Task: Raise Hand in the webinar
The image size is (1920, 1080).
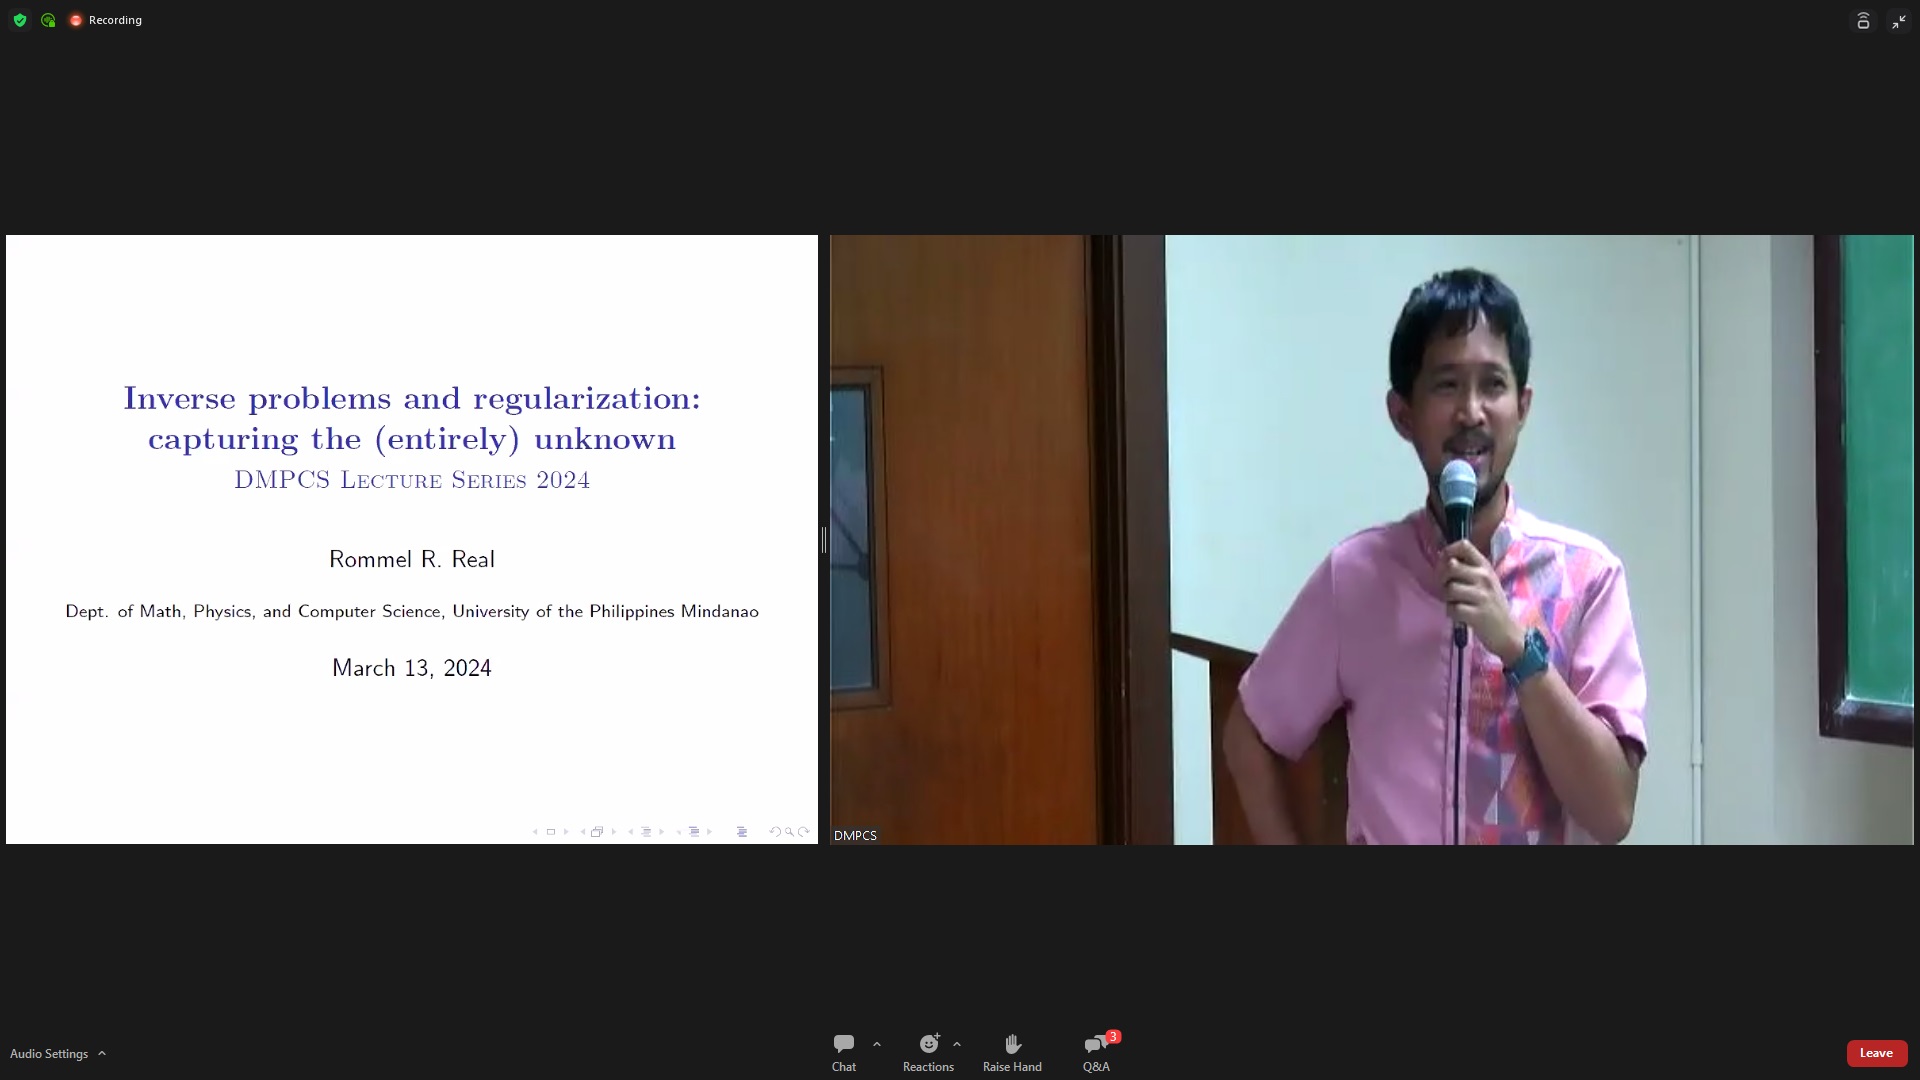Action: (x=1012, y=1053)
